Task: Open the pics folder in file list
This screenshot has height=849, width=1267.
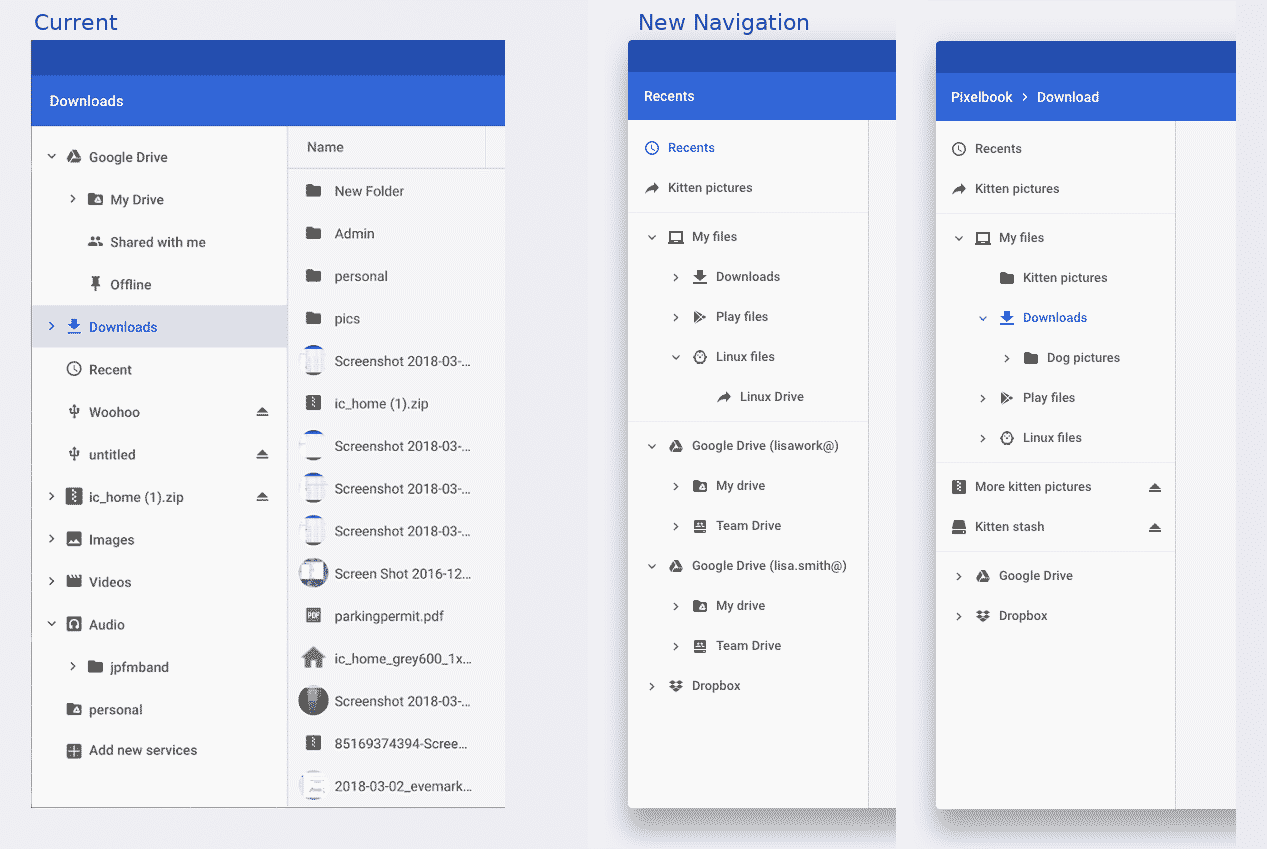Action: click(347, 319)
